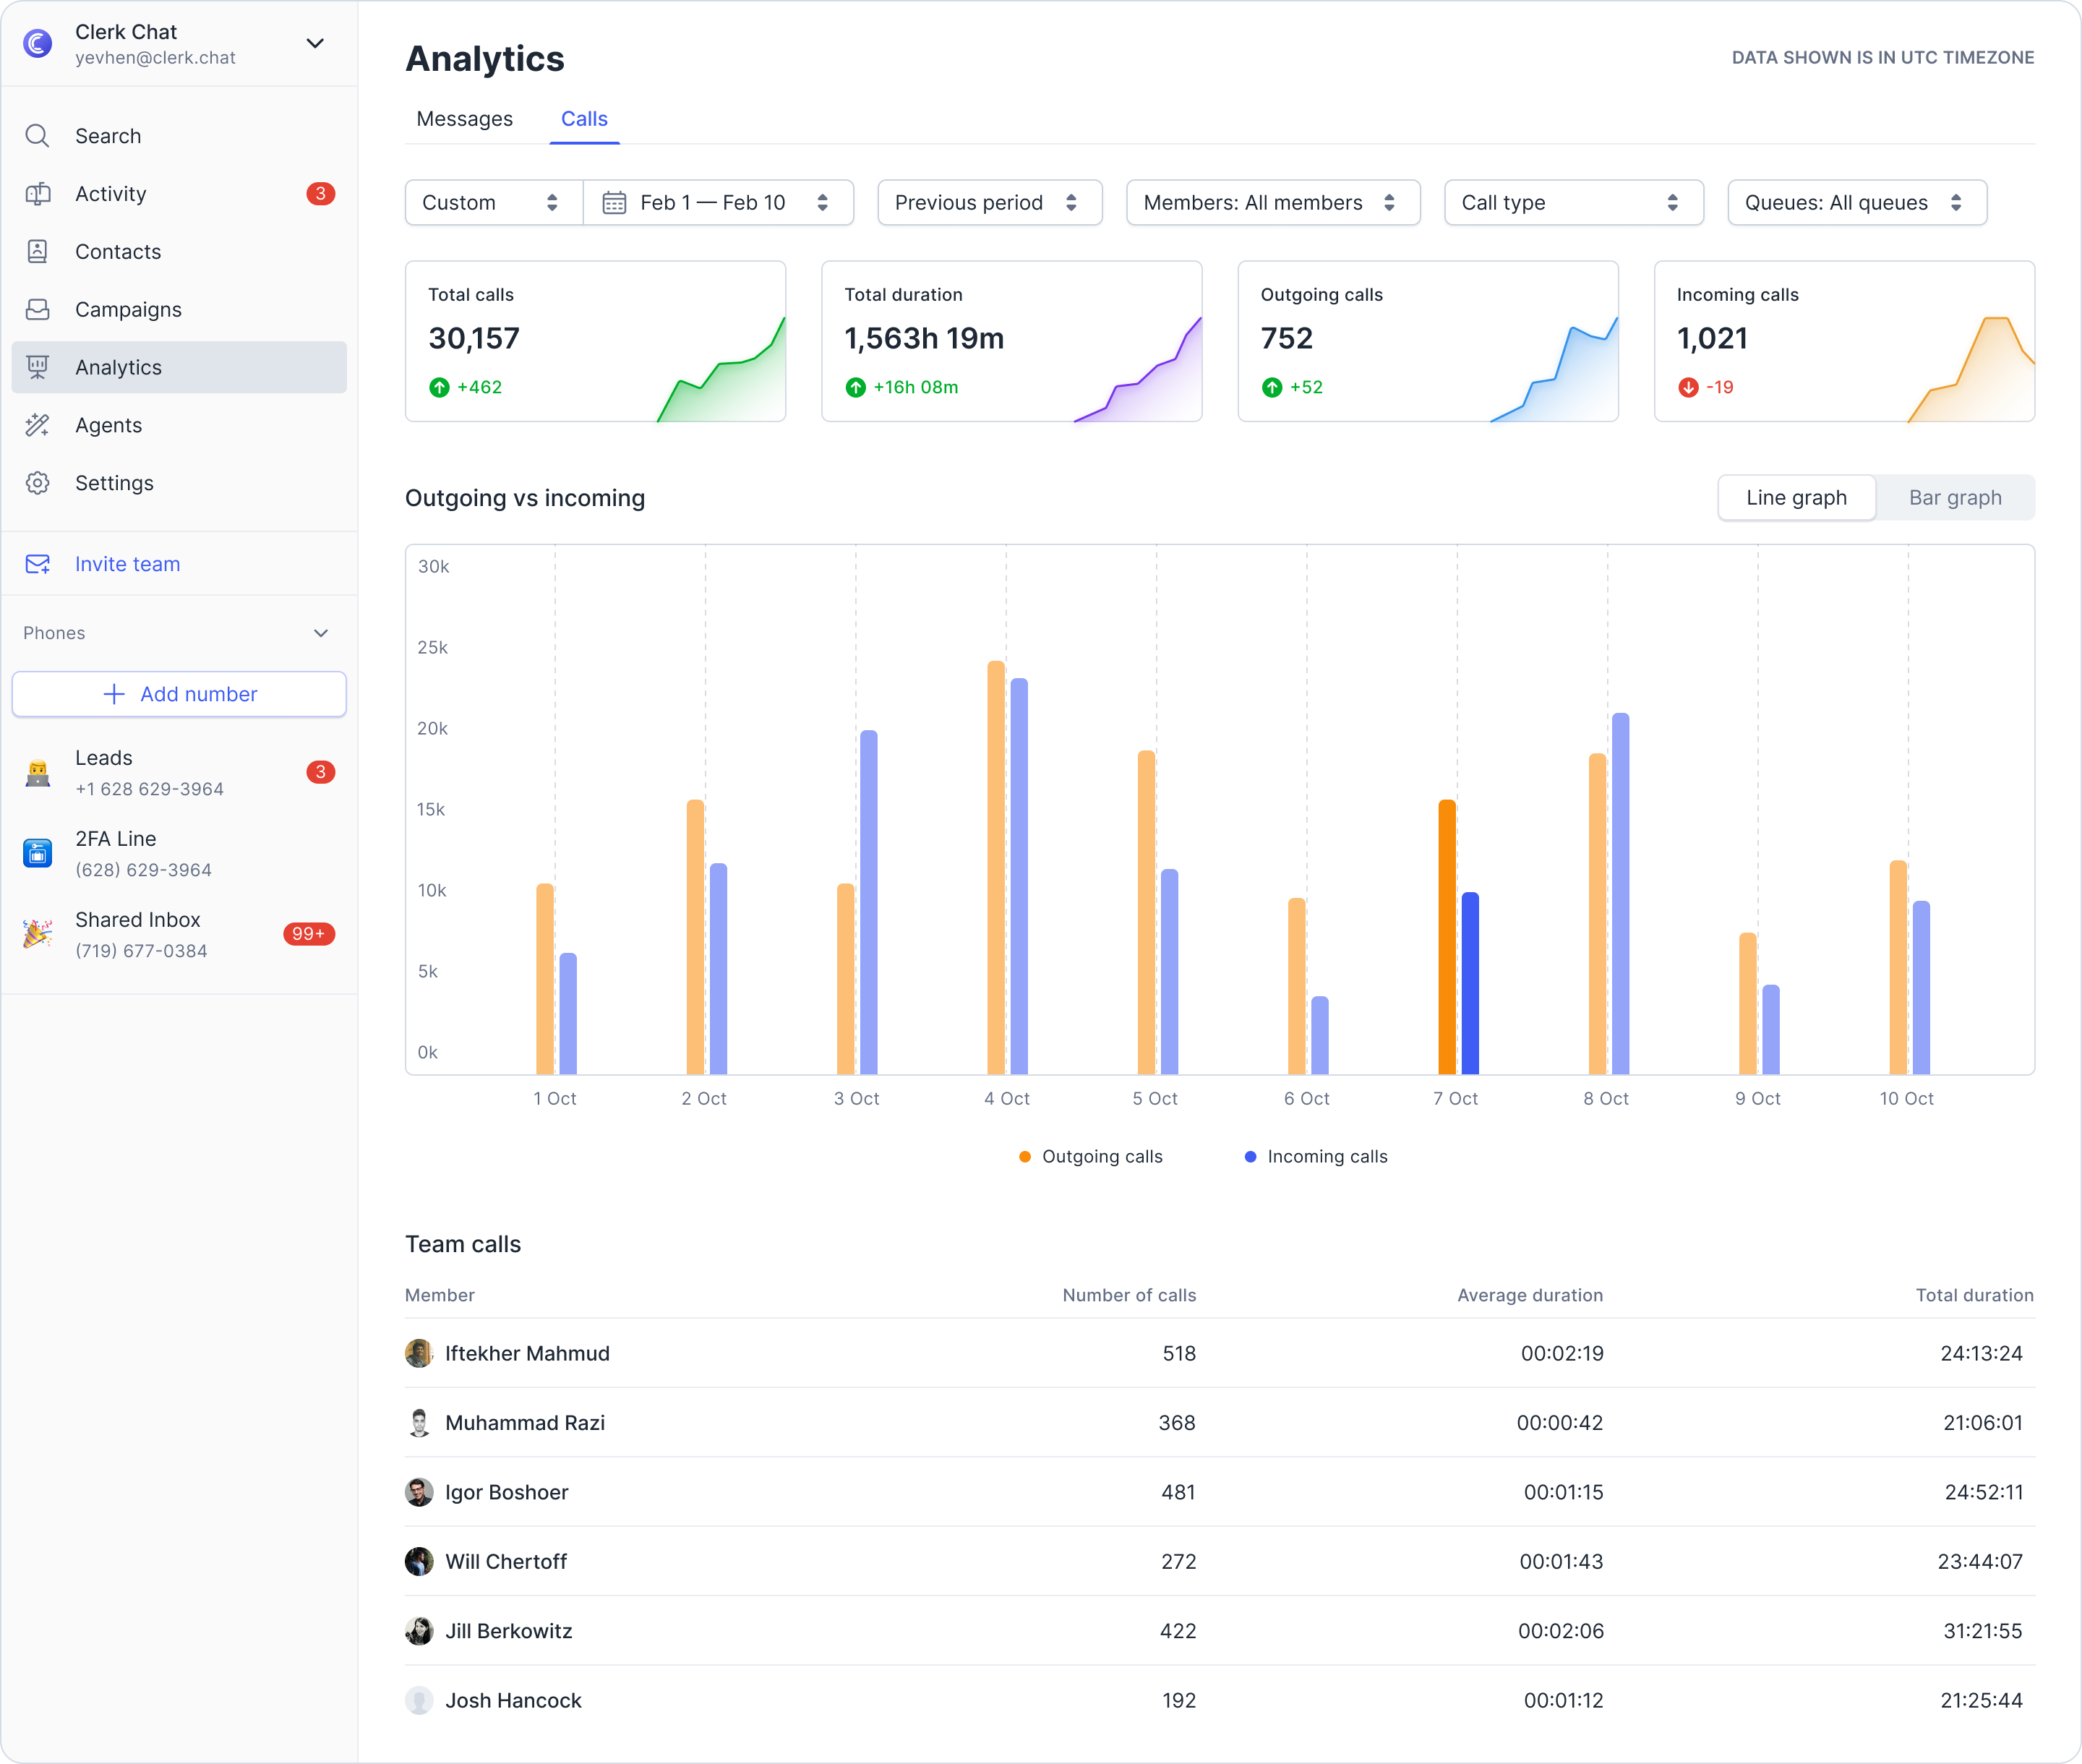Viewport: 2082px width, 1764px height.
Task: Click the Agents magic wand icon
Action: click(x=37, y=425)
